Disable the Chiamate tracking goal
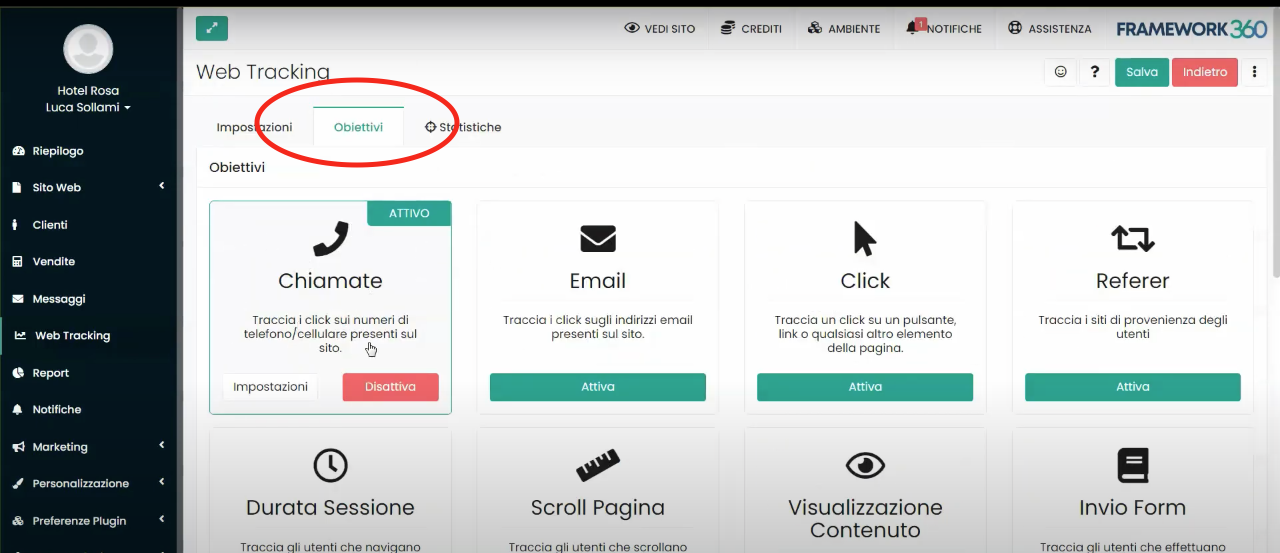Screen dimensions: 1280x553 (390, 387)
